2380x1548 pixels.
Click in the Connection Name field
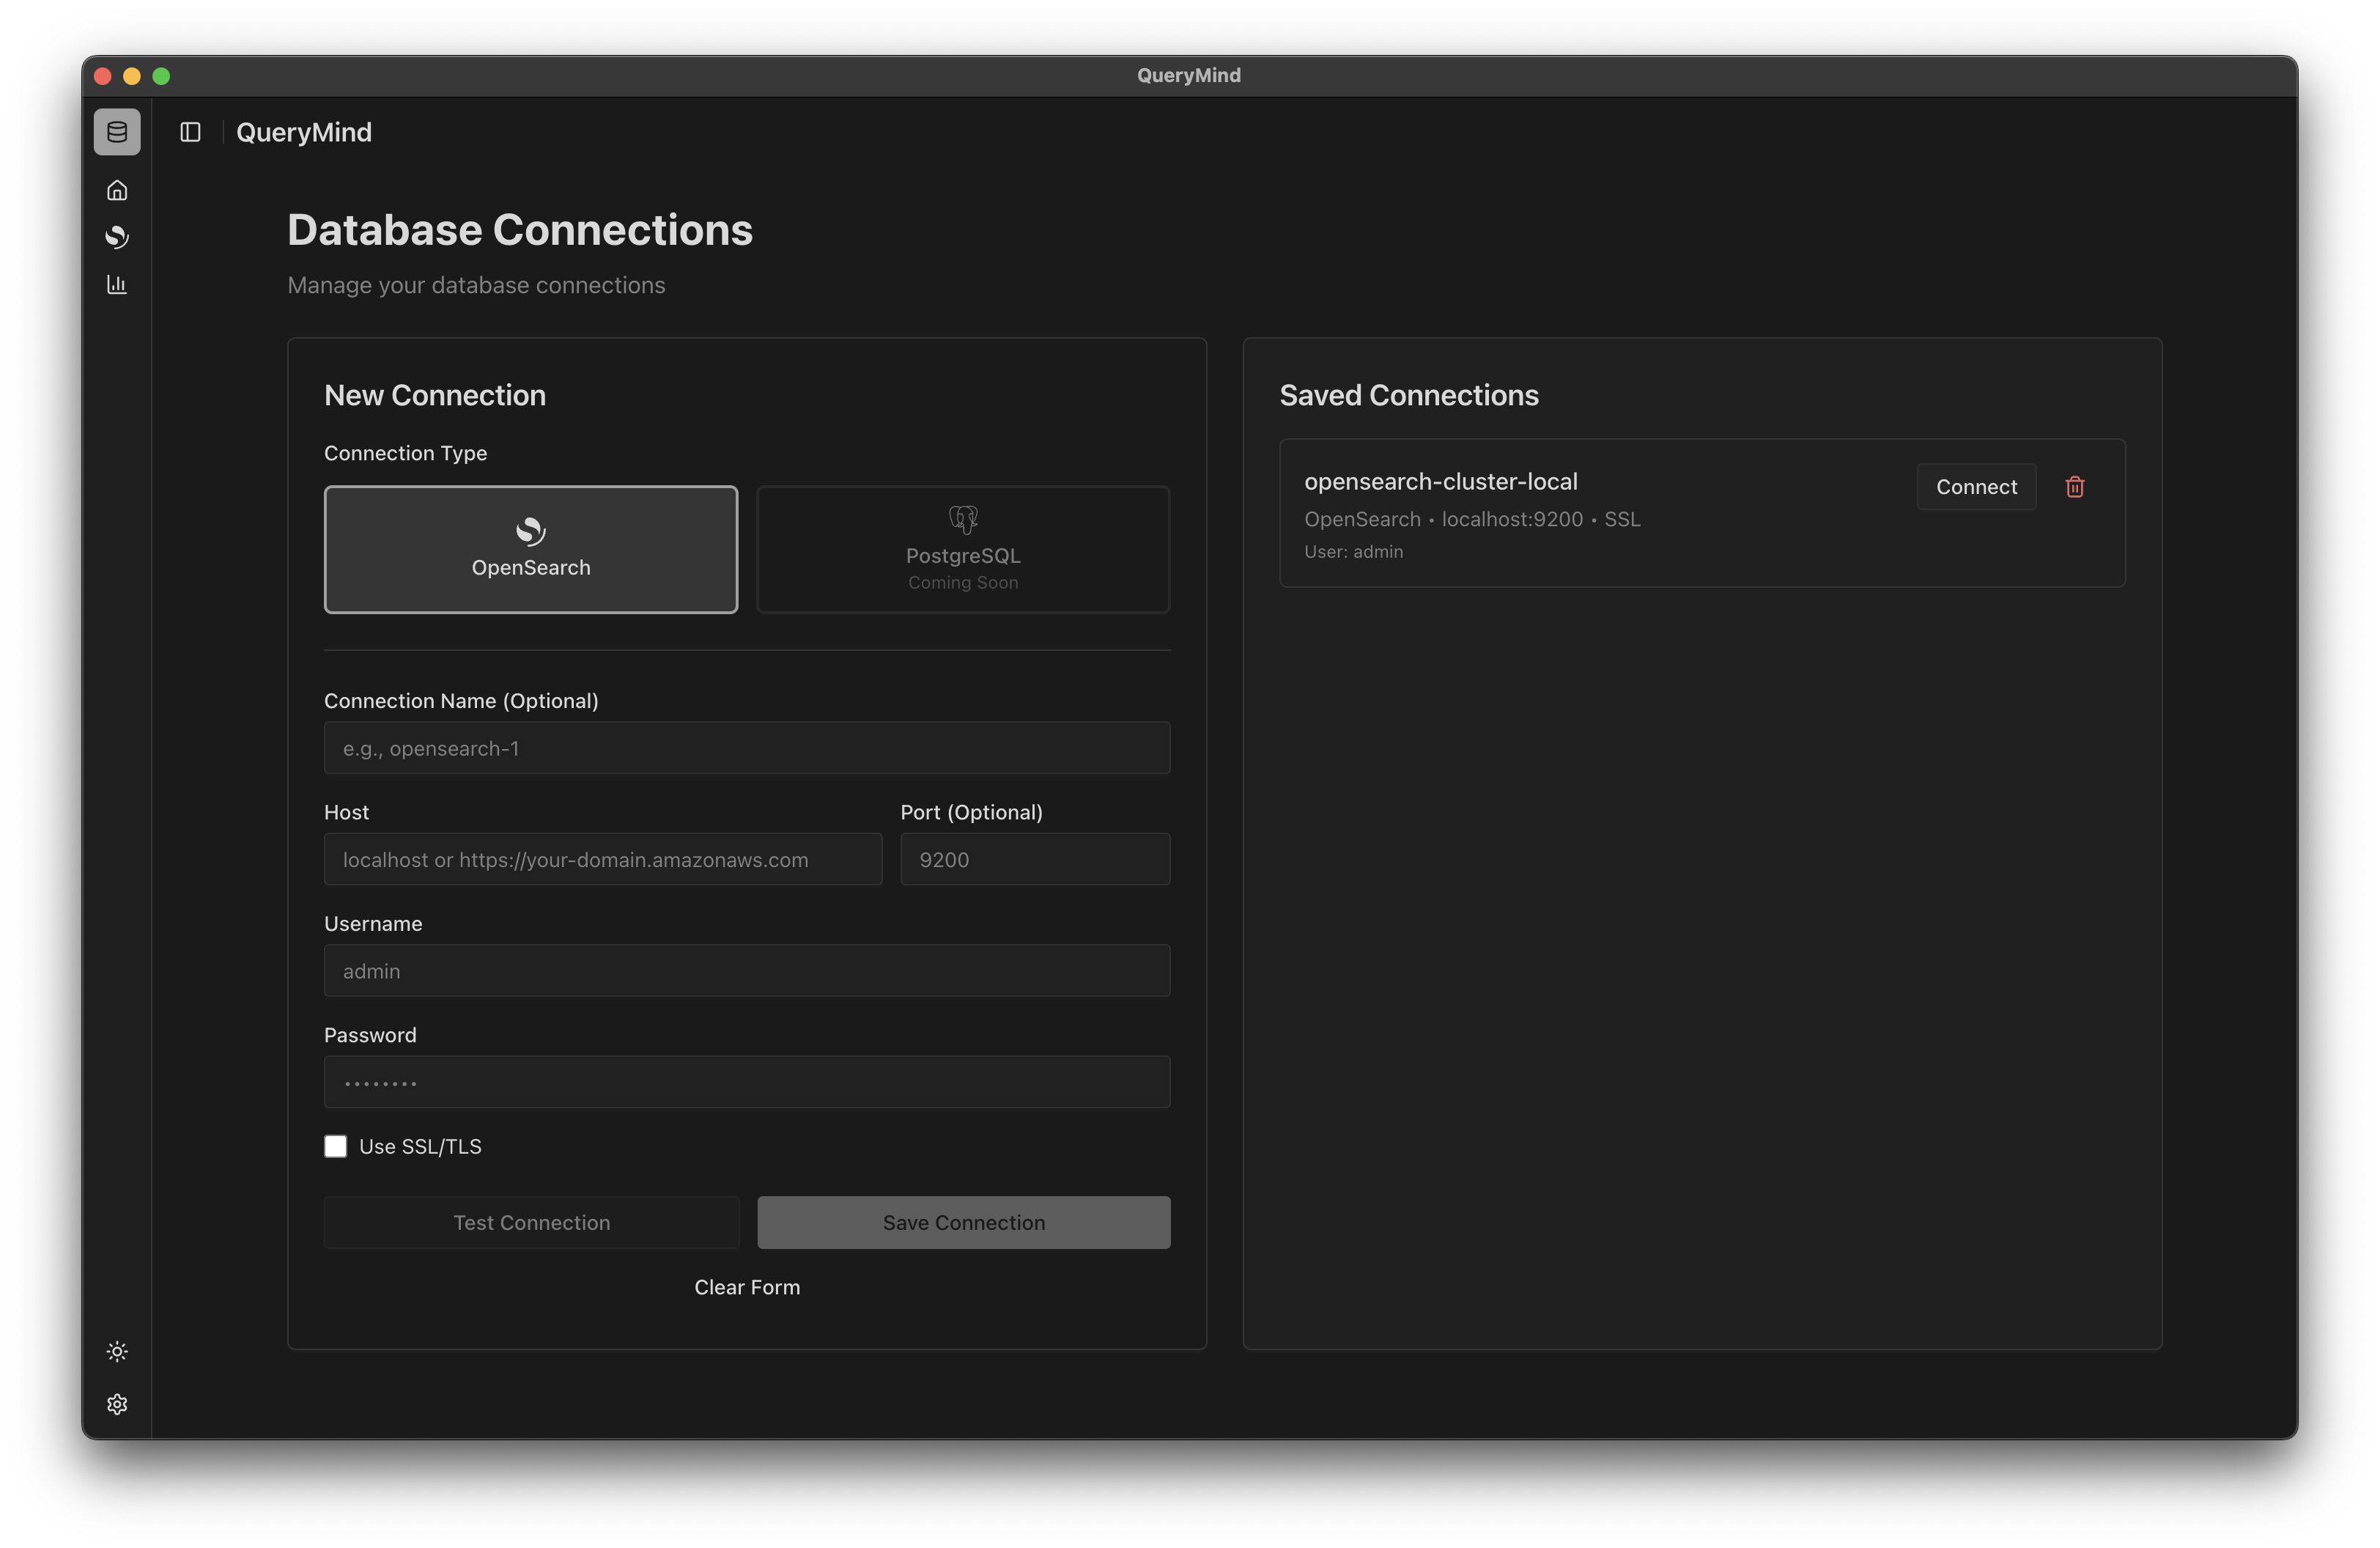[x=746, y=748]
